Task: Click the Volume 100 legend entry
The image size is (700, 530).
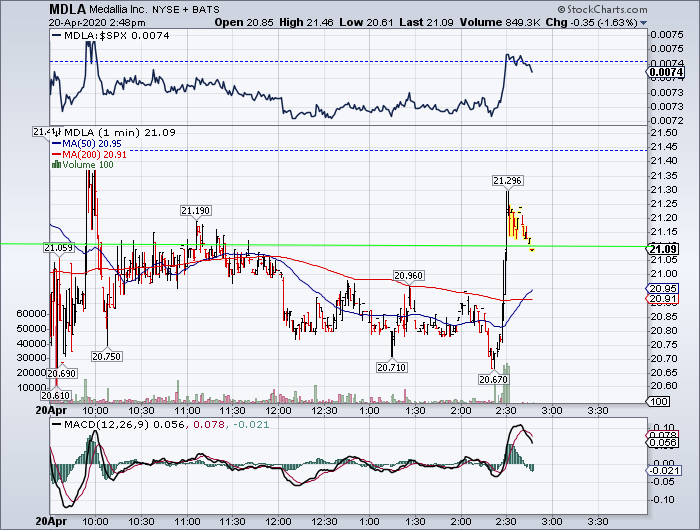Action: (x=83, y=165)
